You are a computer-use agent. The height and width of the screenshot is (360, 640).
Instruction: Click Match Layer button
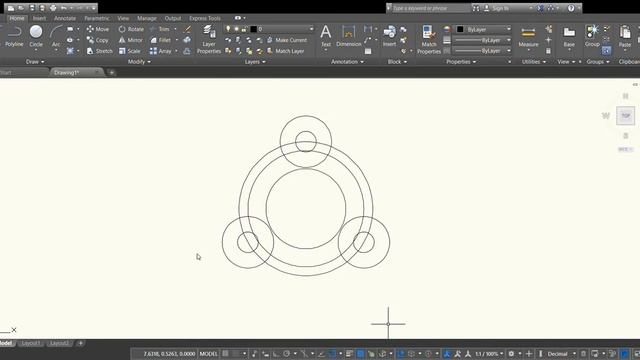click(285, 51)
